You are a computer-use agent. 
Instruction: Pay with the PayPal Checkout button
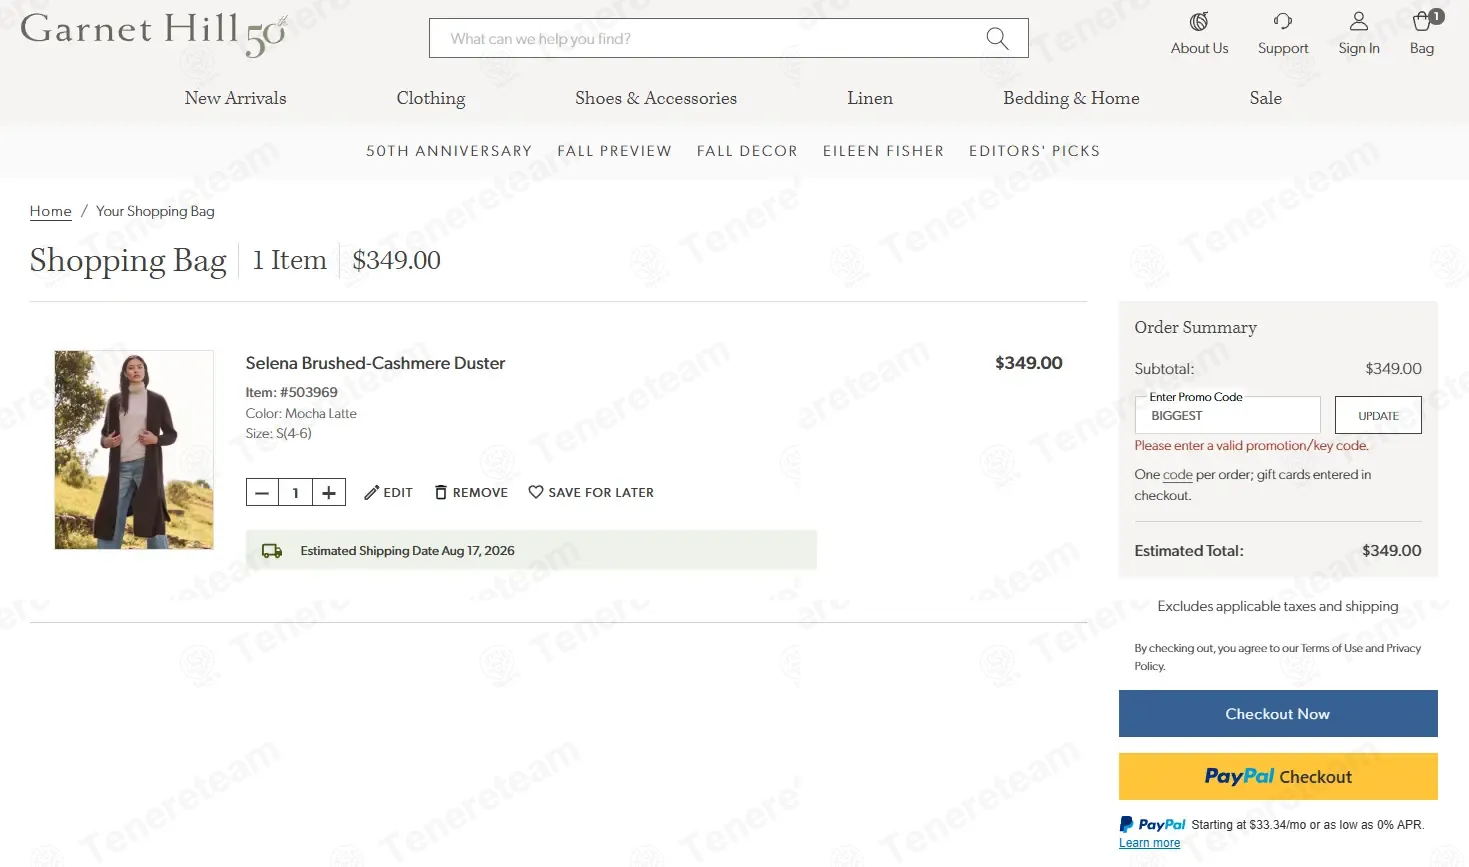click(1278, 776)
